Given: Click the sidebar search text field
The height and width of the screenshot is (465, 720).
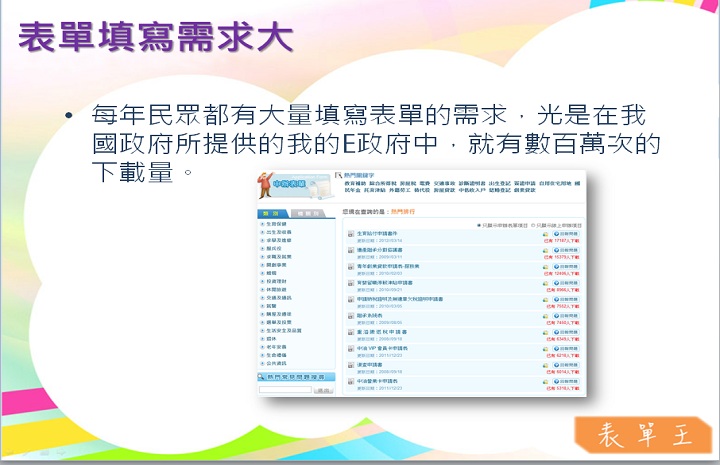Looking at the screenshot, I should (x=284, y=390).
